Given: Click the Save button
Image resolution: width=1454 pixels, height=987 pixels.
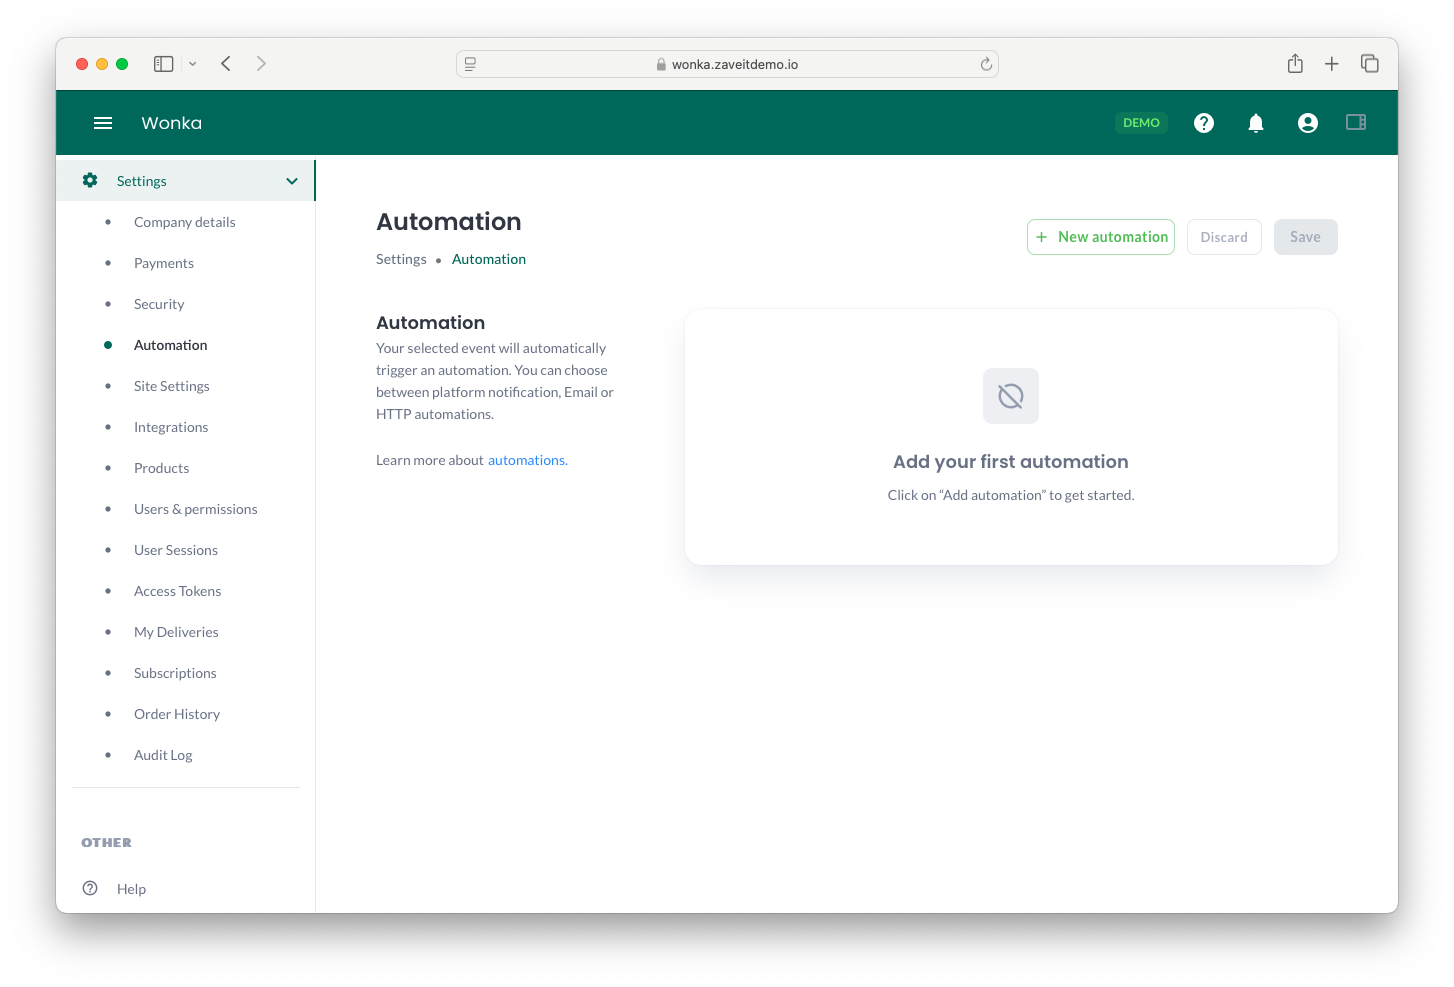Looking at the screenshot, I should click(1305, 237).
